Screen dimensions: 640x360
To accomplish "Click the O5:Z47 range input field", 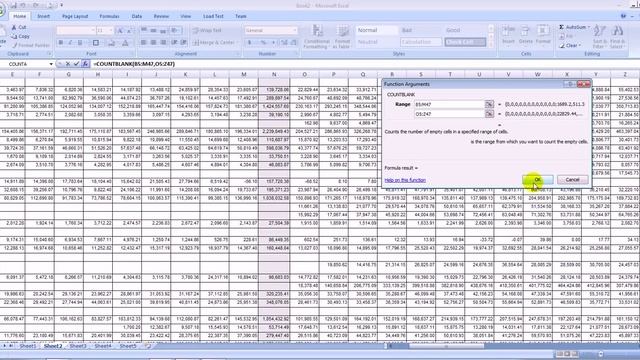I will coord(449,114).
